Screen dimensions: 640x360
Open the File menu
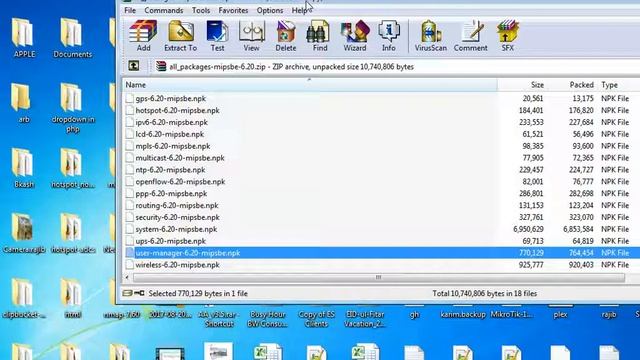(x=130, y=10)
